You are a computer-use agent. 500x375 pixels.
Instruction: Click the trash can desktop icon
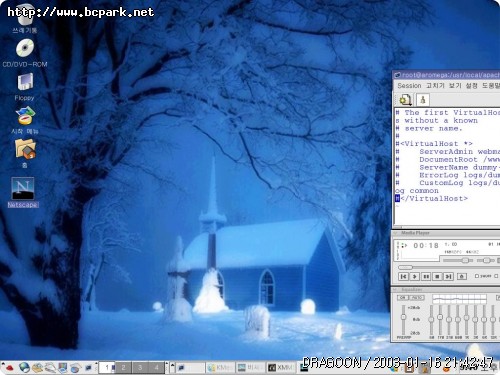[x=25, y=17]
